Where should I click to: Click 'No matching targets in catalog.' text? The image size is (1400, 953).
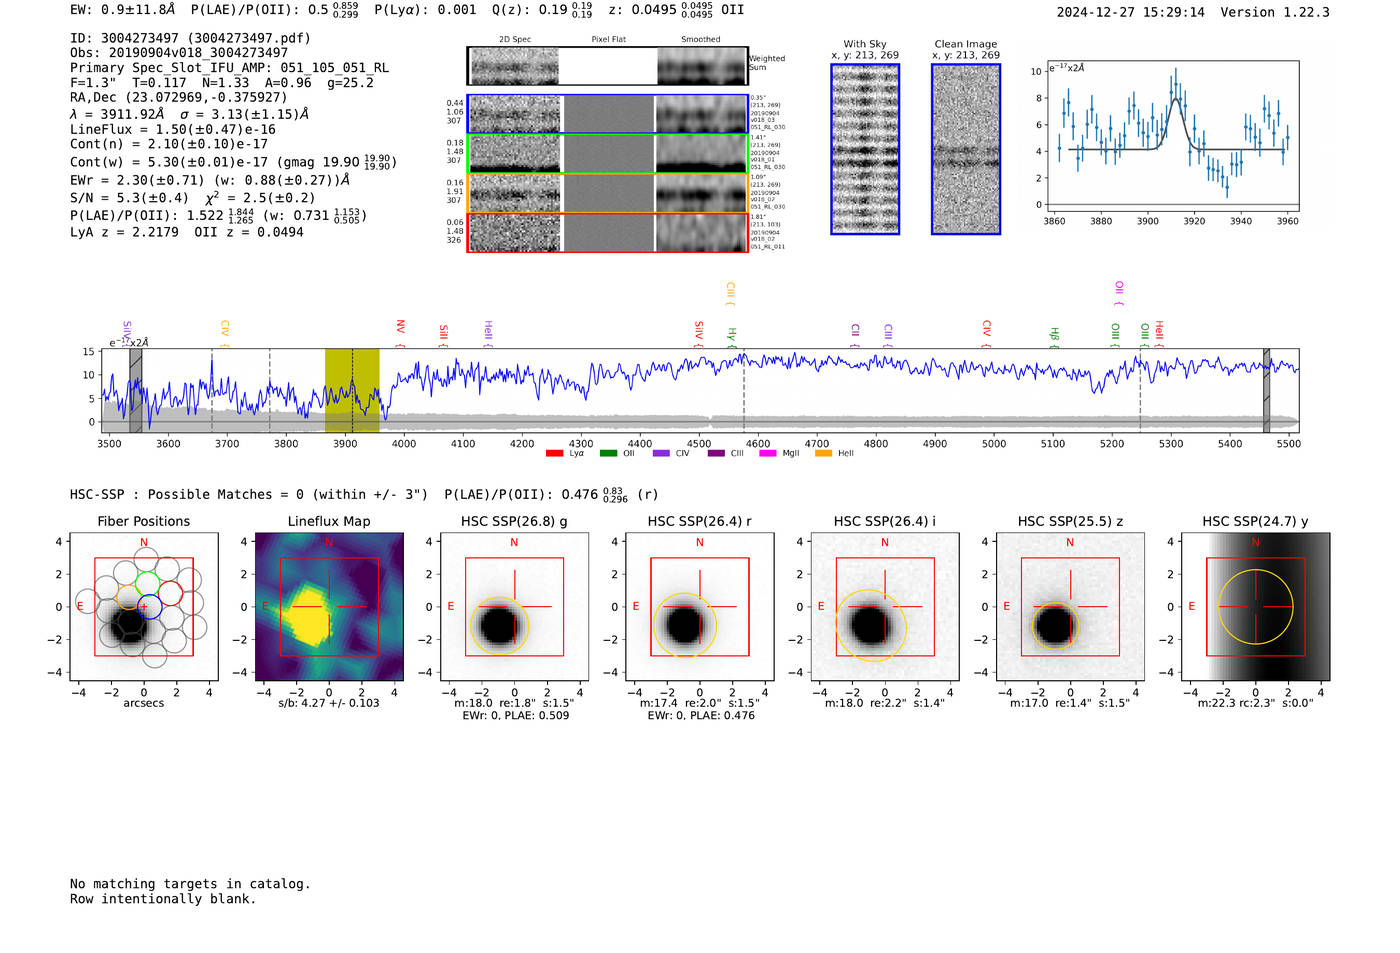click(x=190, y=884)
